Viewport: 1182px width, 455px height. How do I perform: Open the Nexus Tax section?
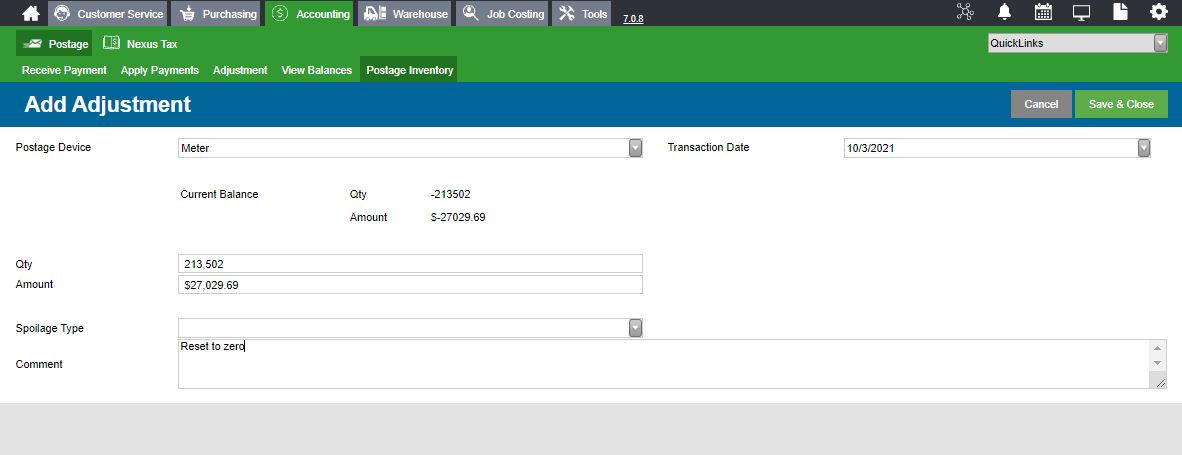click(x=141, y=44)
